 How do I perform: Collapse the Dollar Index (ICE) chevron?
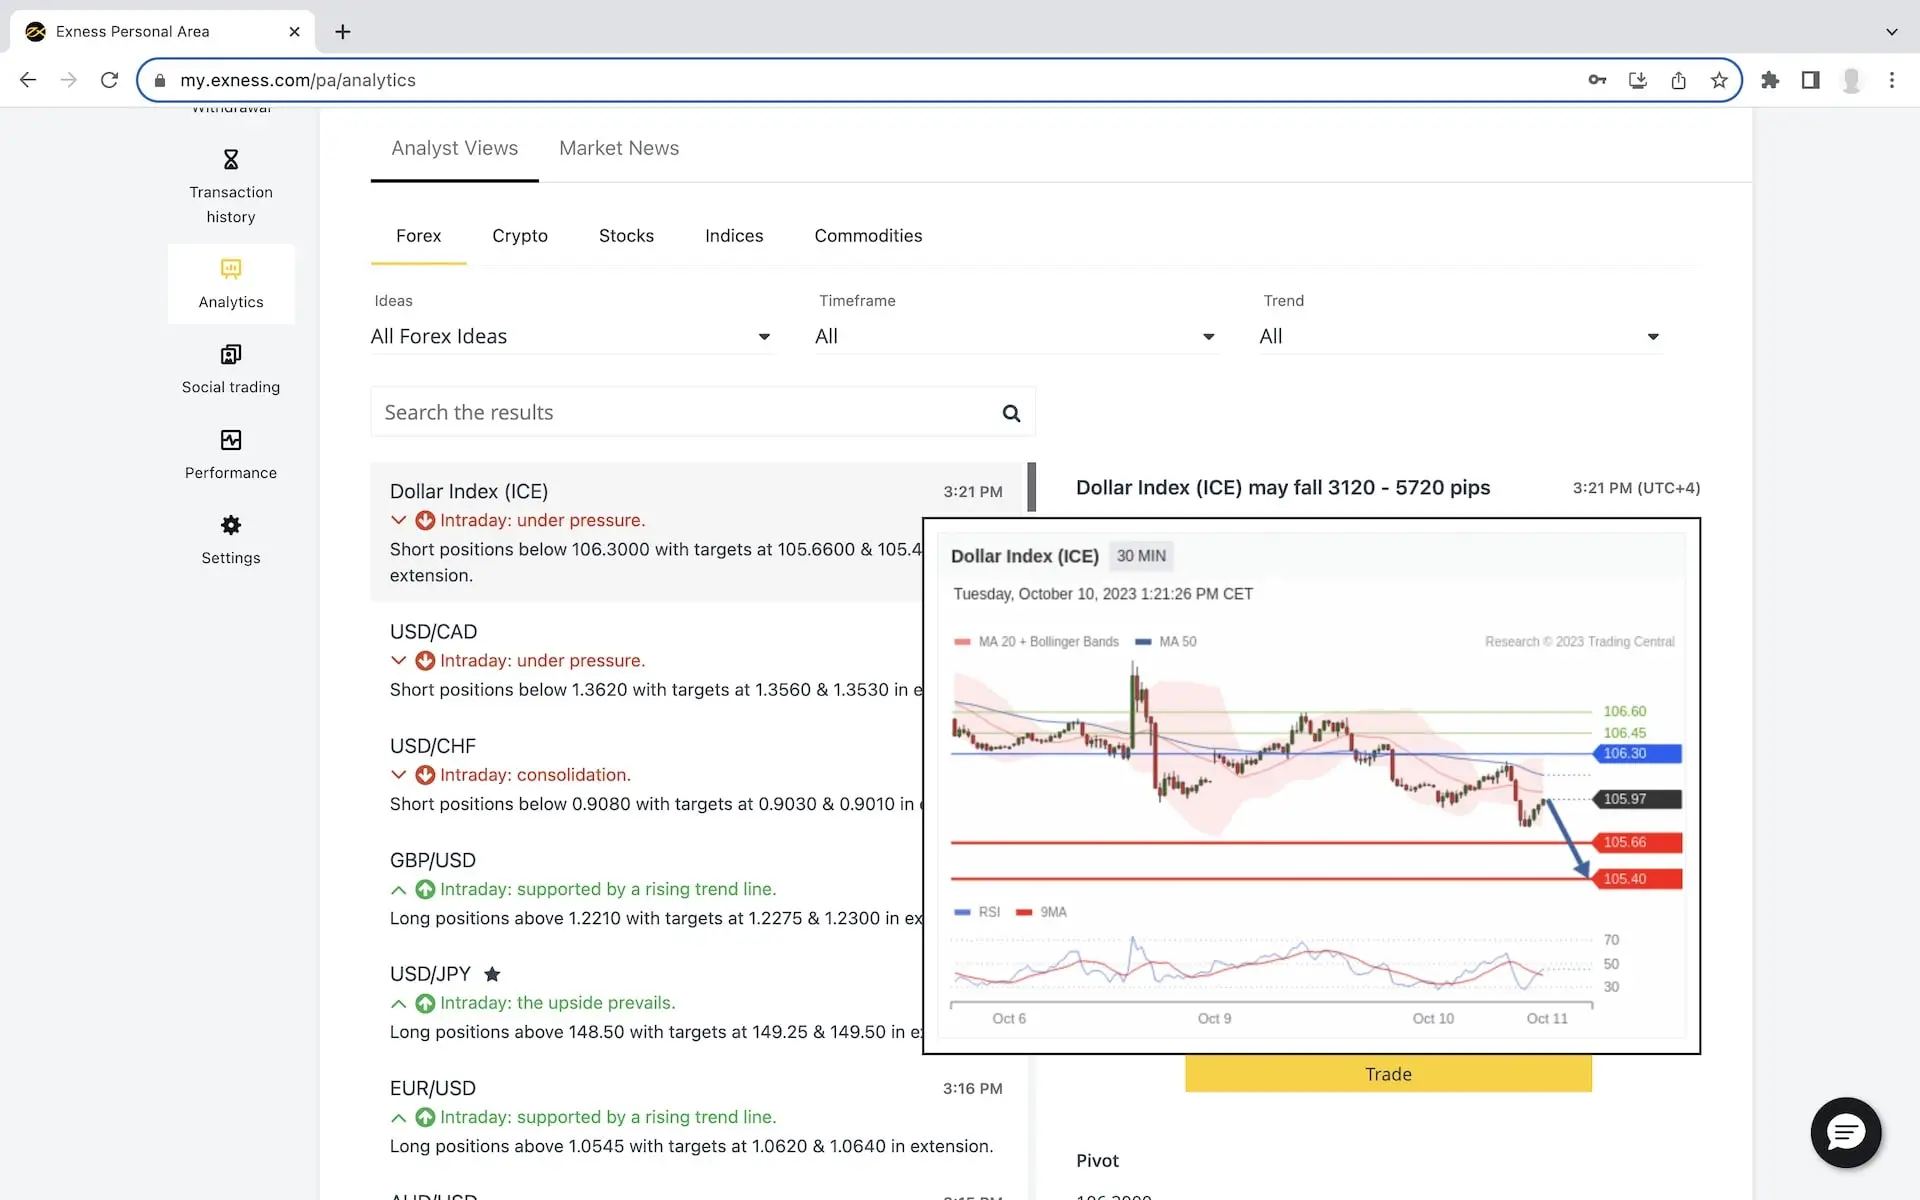pyautogui.click(x=398, y=520)
